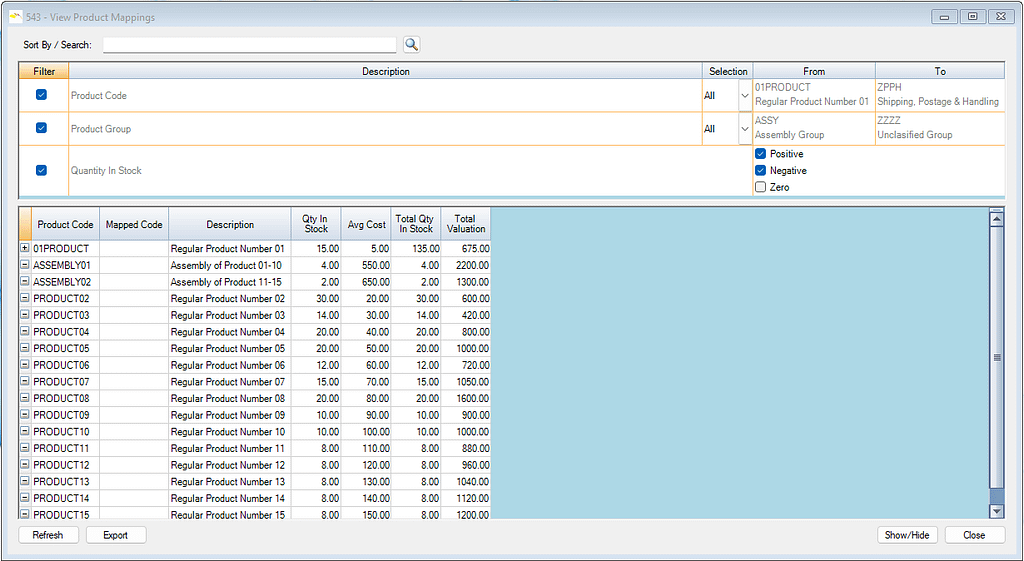Click the application icon in title bar
Viewport: 1024px width, 561px height.
click(x=15, y=17)
